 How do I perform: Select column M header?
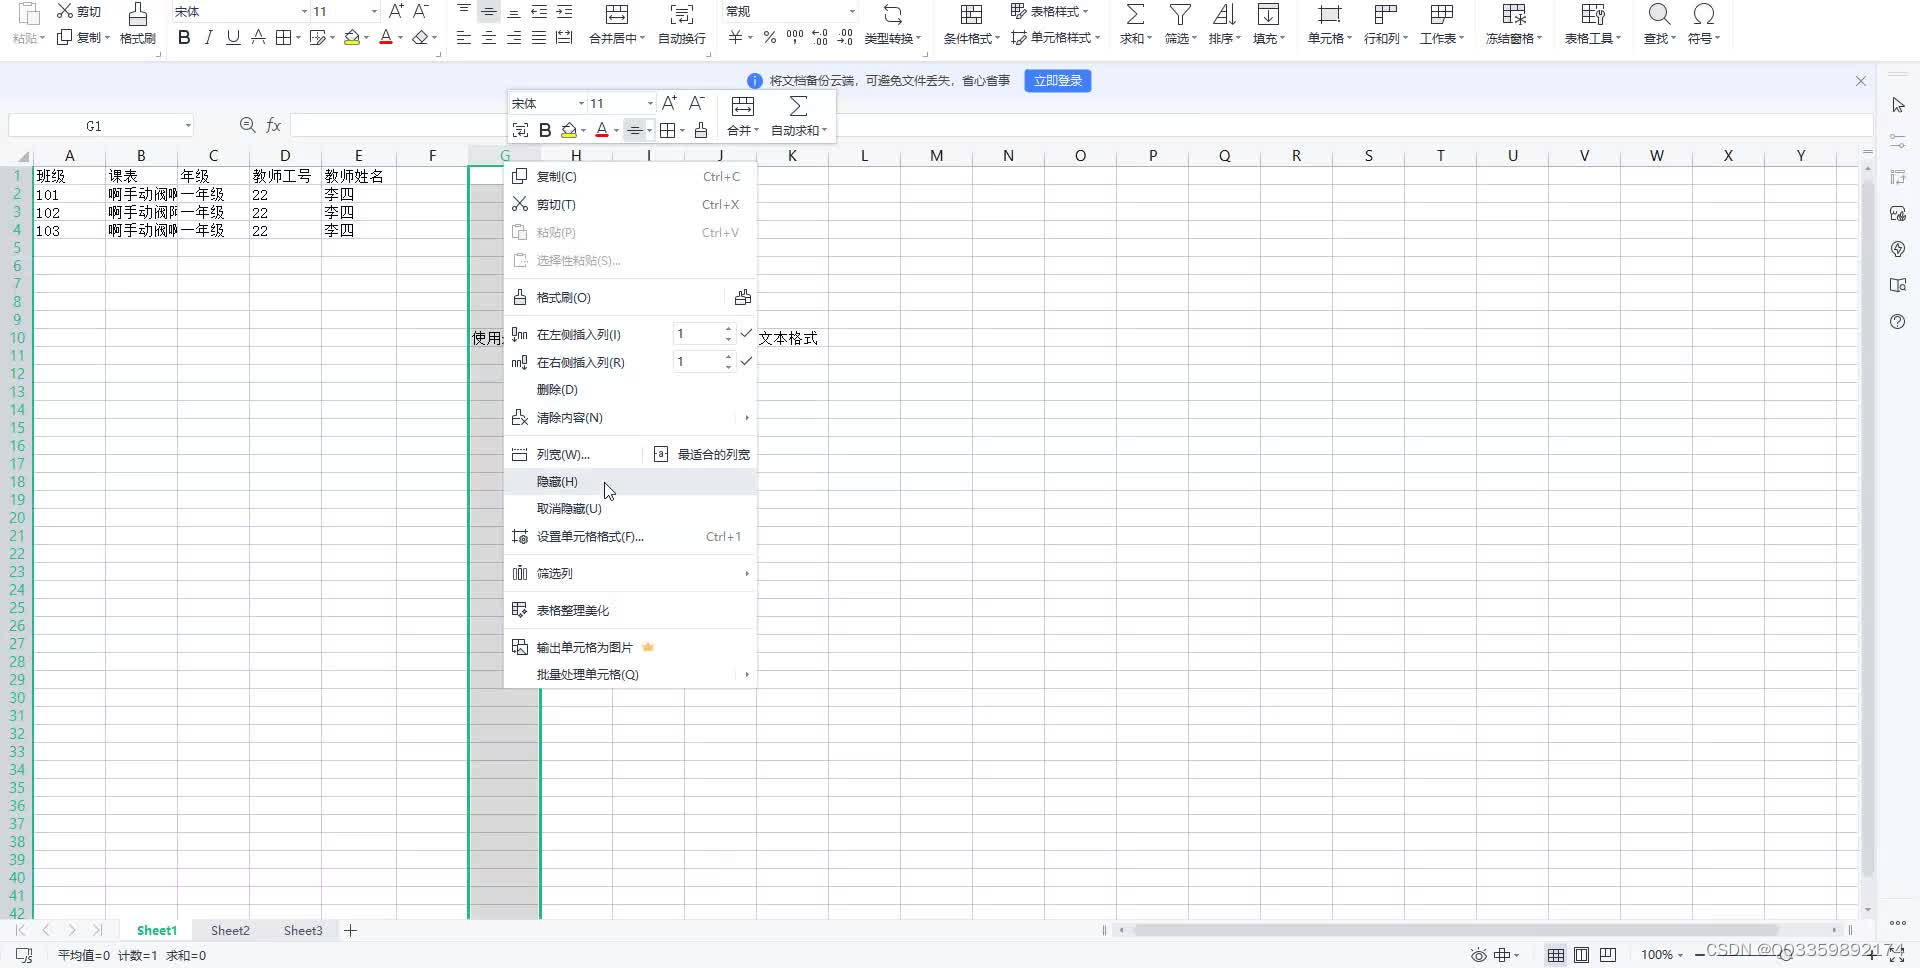pyautogui.click(x=936, y=156)
